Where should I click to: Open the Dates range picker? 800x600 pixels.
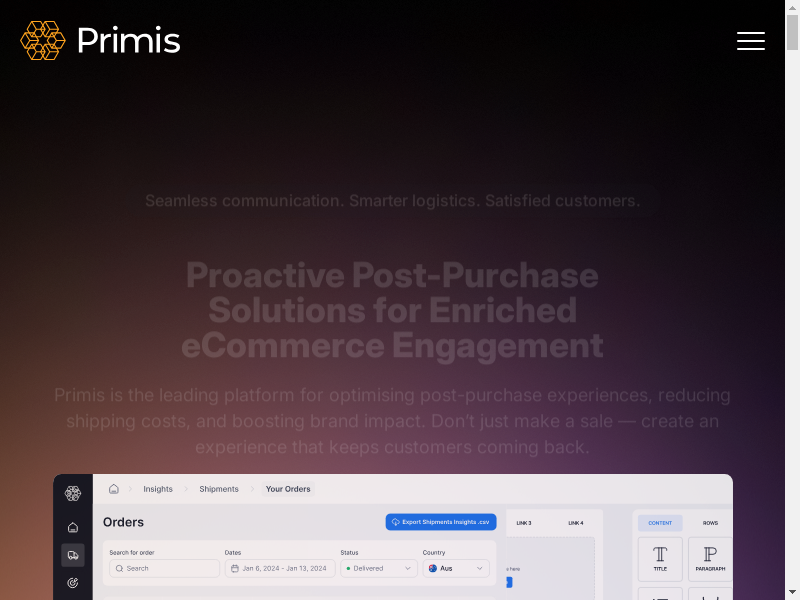click(279, 568)
